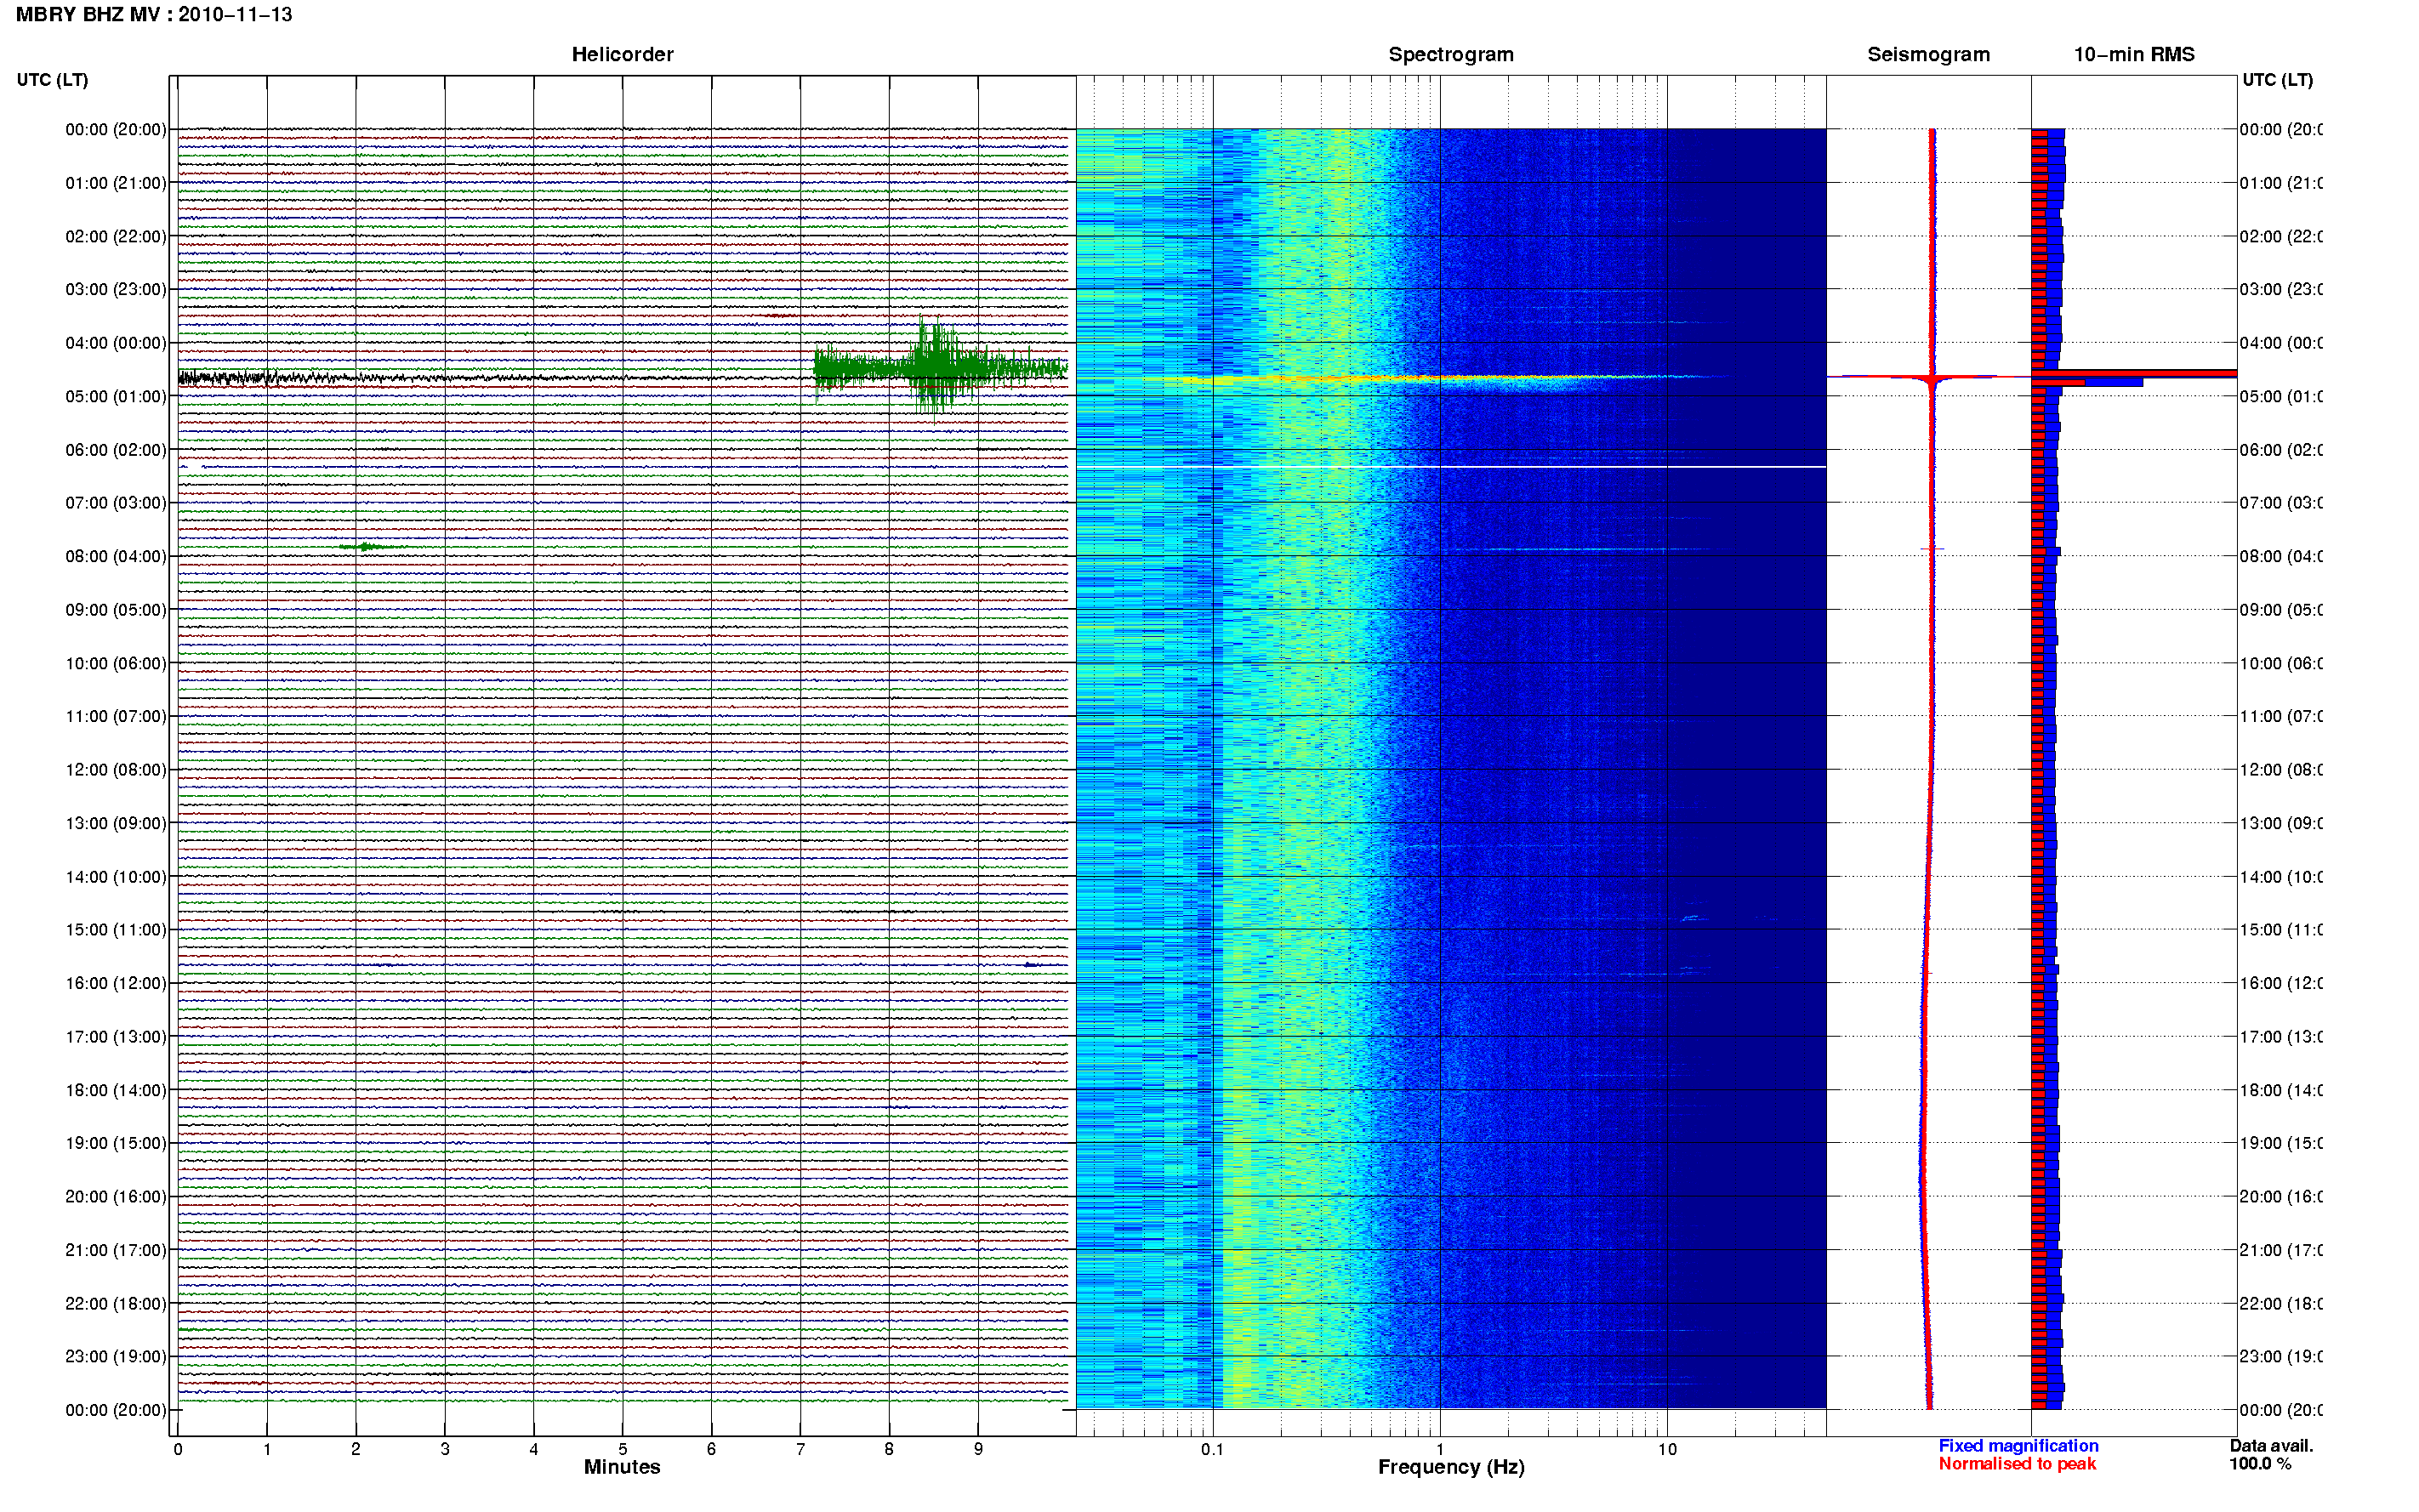The image size is (2419, 1512).
Task: Click the large green earthquake waveform in helicorder
Action: click(x=940, y=367)
